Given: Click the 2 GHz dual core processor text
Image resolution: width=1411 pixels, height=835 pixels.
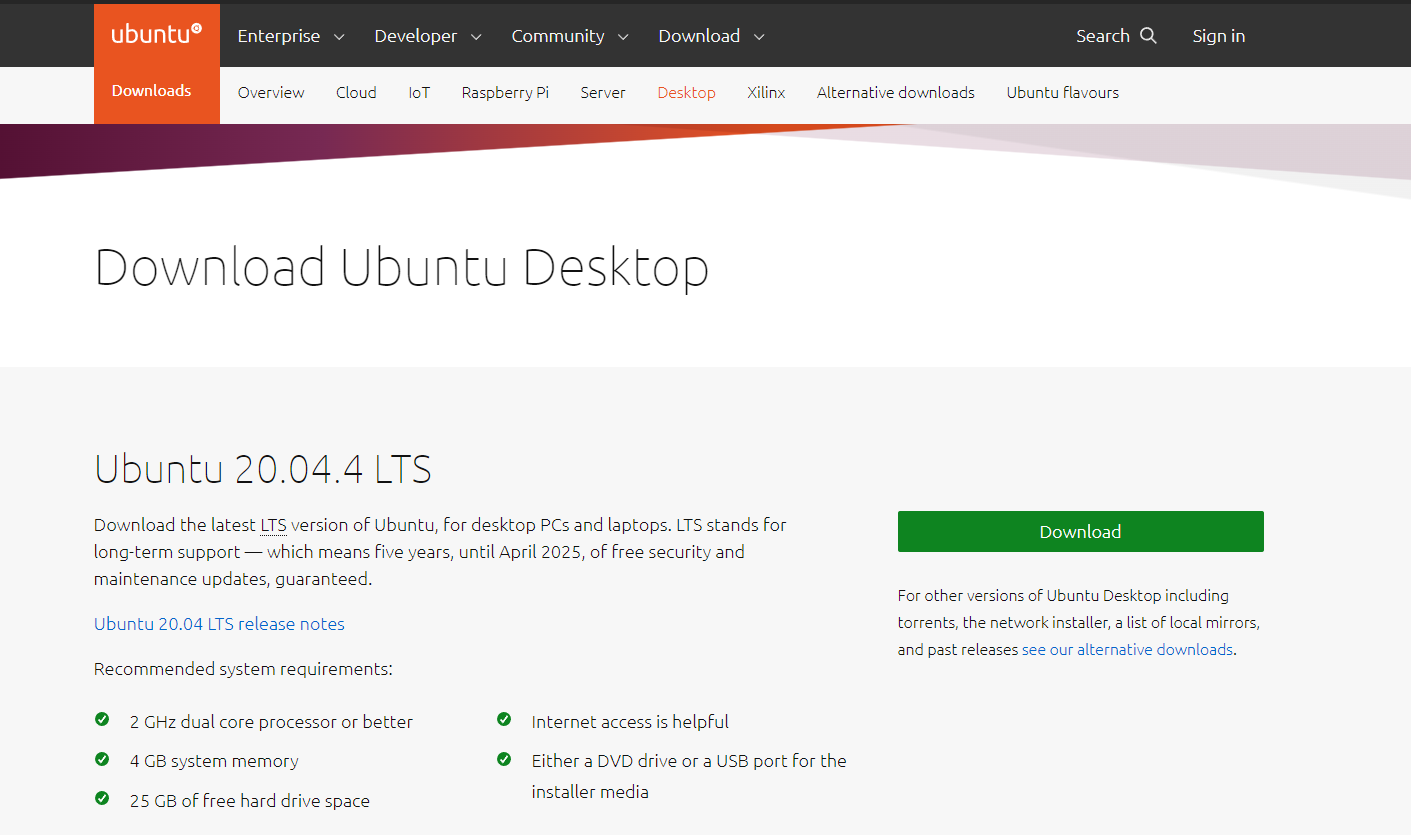Looking at the screenshot, I should coord(271,722).
